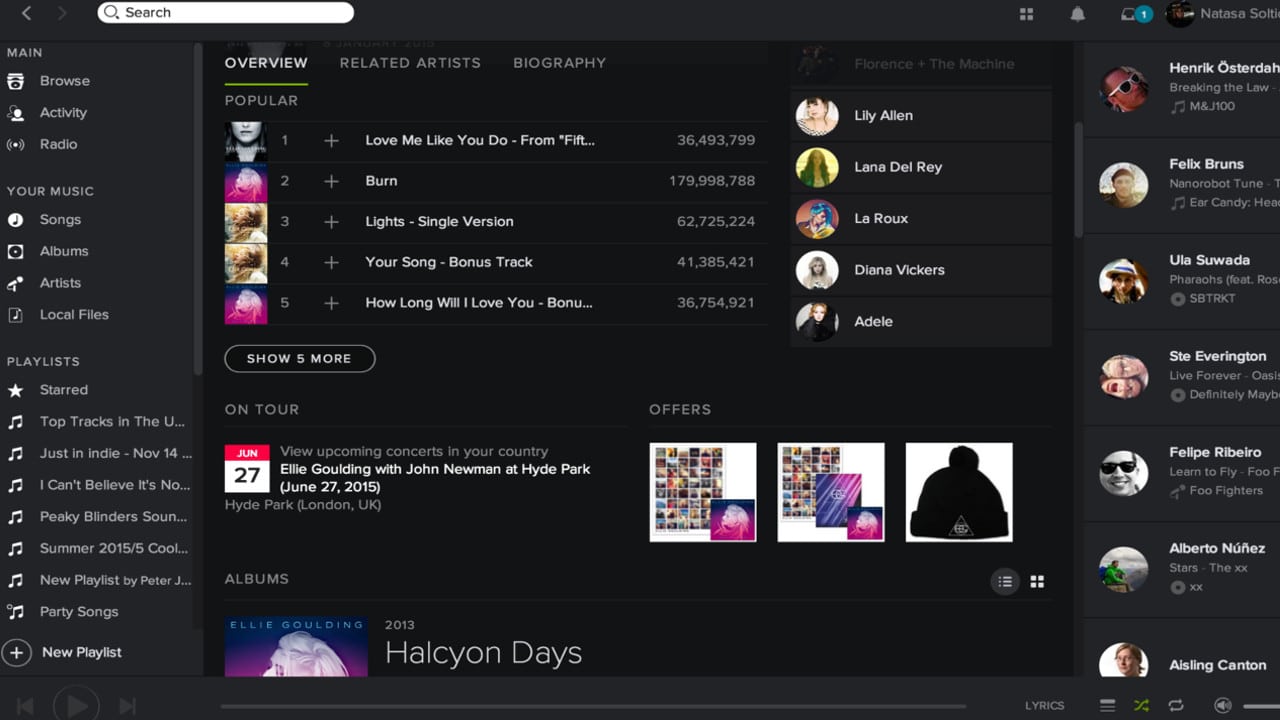
Task: Click the Halcyon Days album cover
Action: coord(296,646)
